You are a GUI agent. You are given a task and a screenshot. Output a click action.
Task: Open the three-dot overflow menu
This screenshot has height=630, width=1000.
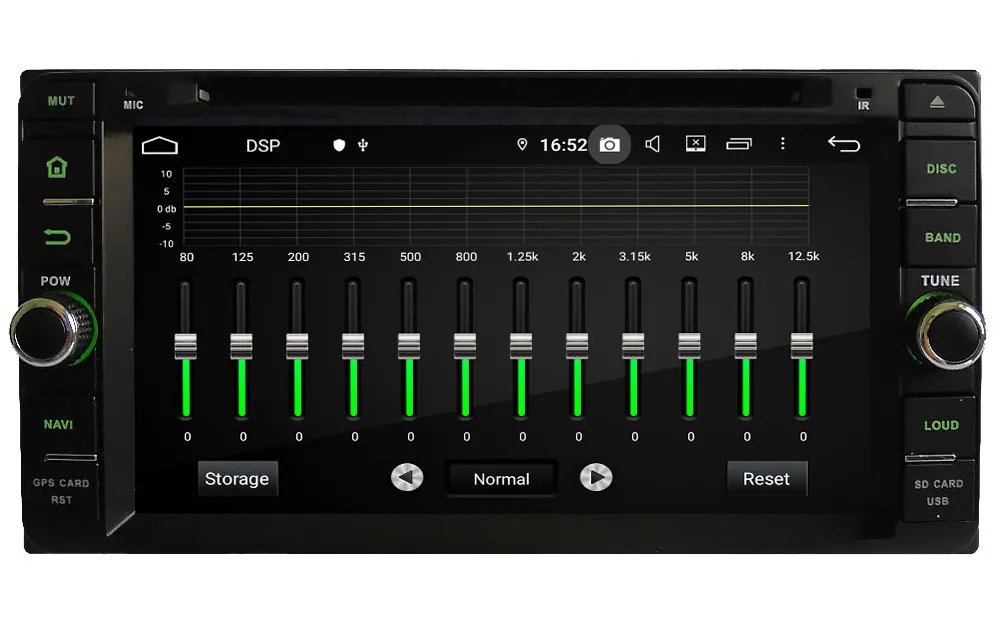click(x=783, y=143)
